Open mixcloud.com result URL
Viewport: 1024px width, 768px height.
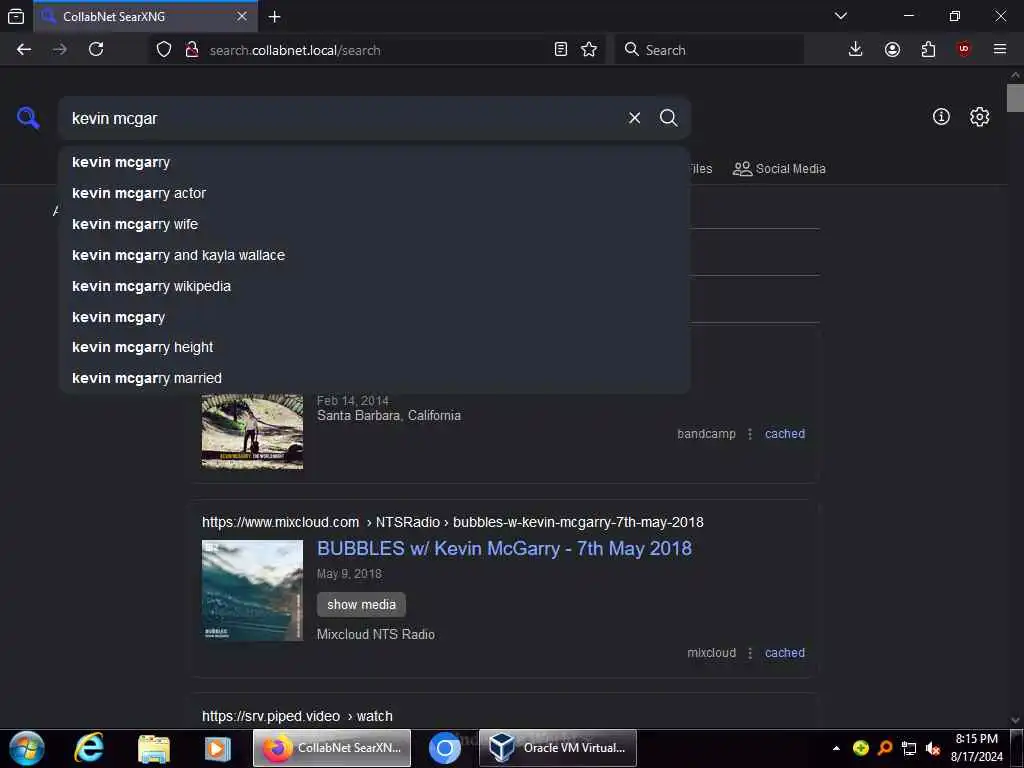453,522
